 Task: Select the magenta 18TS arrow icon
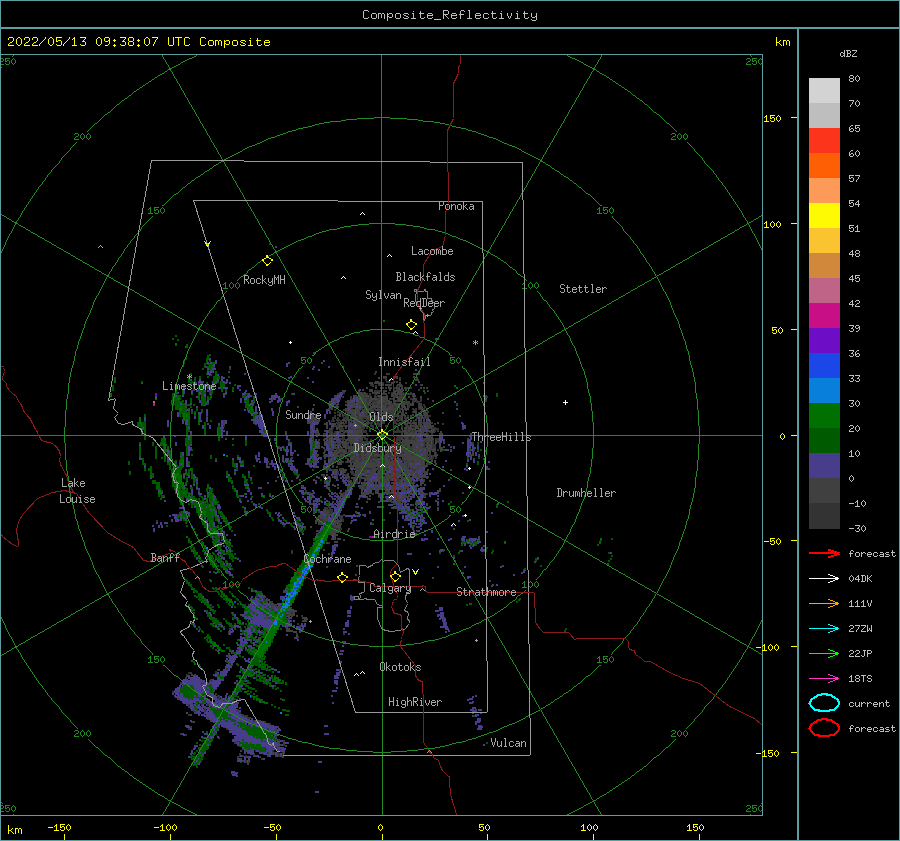824,679
